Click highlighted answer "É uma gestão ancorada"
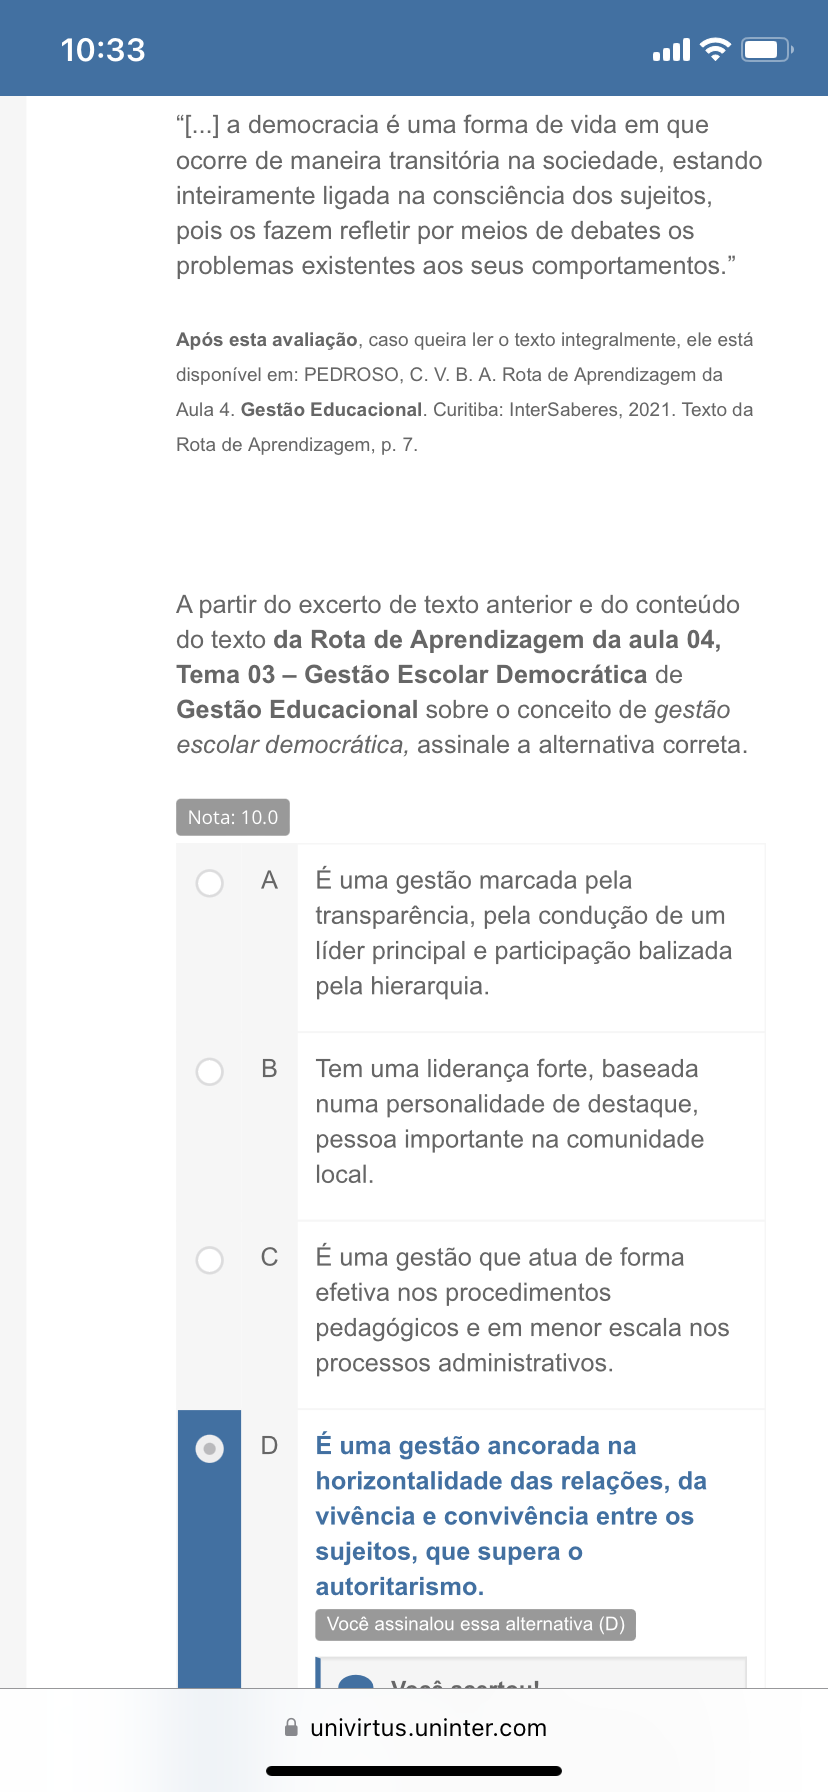 (511, 1516)
